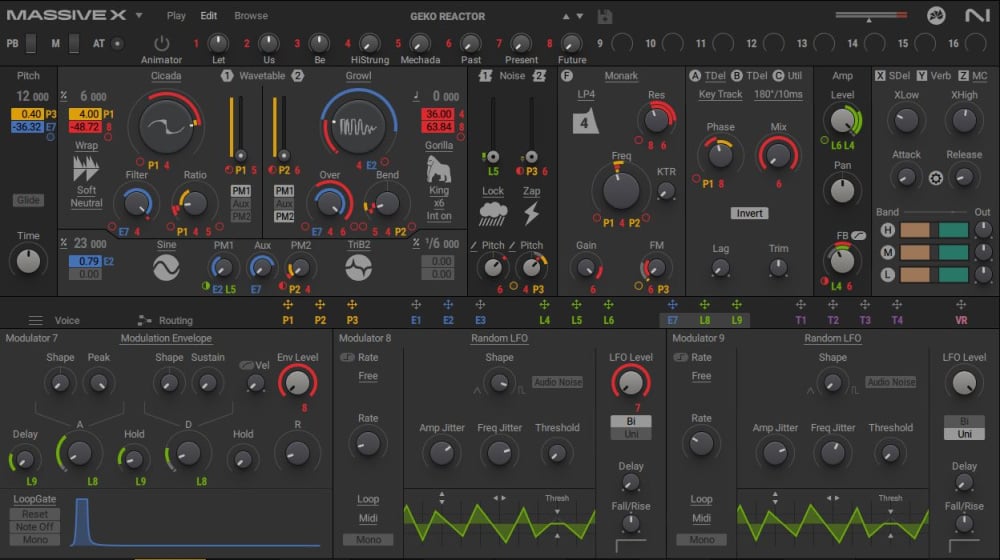Click the filter F circle icon
Image resolution: width=1000 pixels, height=560 pixels.
566,76
